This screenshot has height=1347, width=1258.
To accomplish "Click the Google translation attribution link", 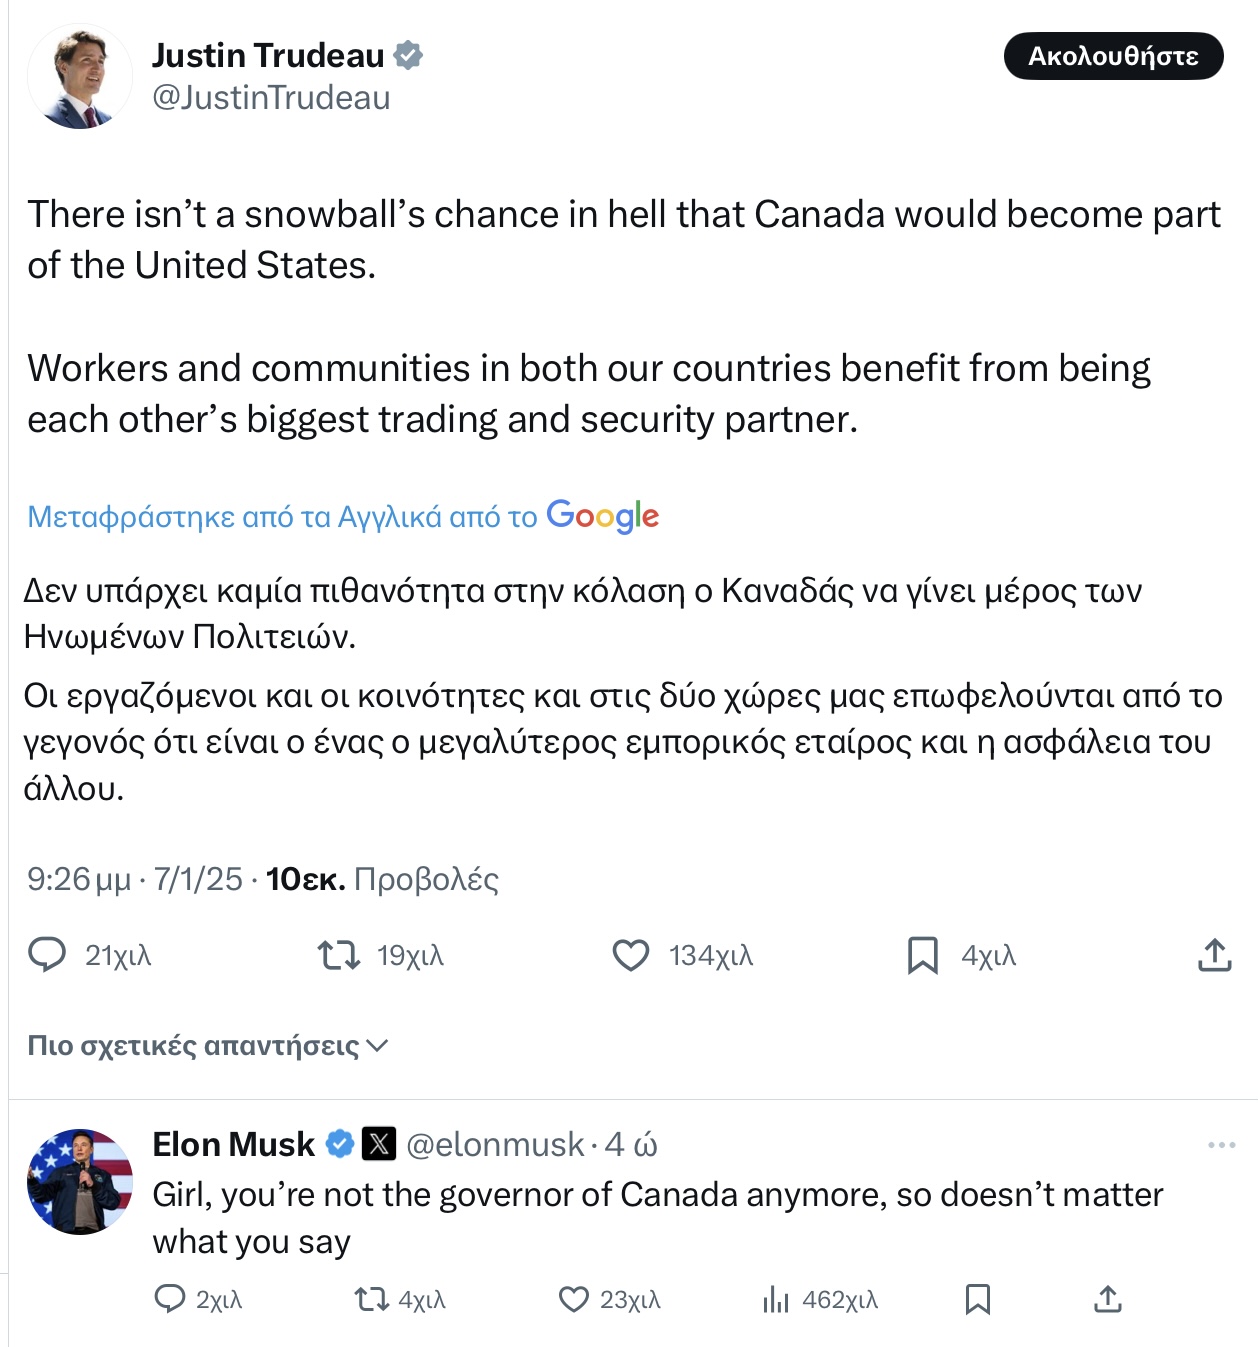I will click(343, 516).
